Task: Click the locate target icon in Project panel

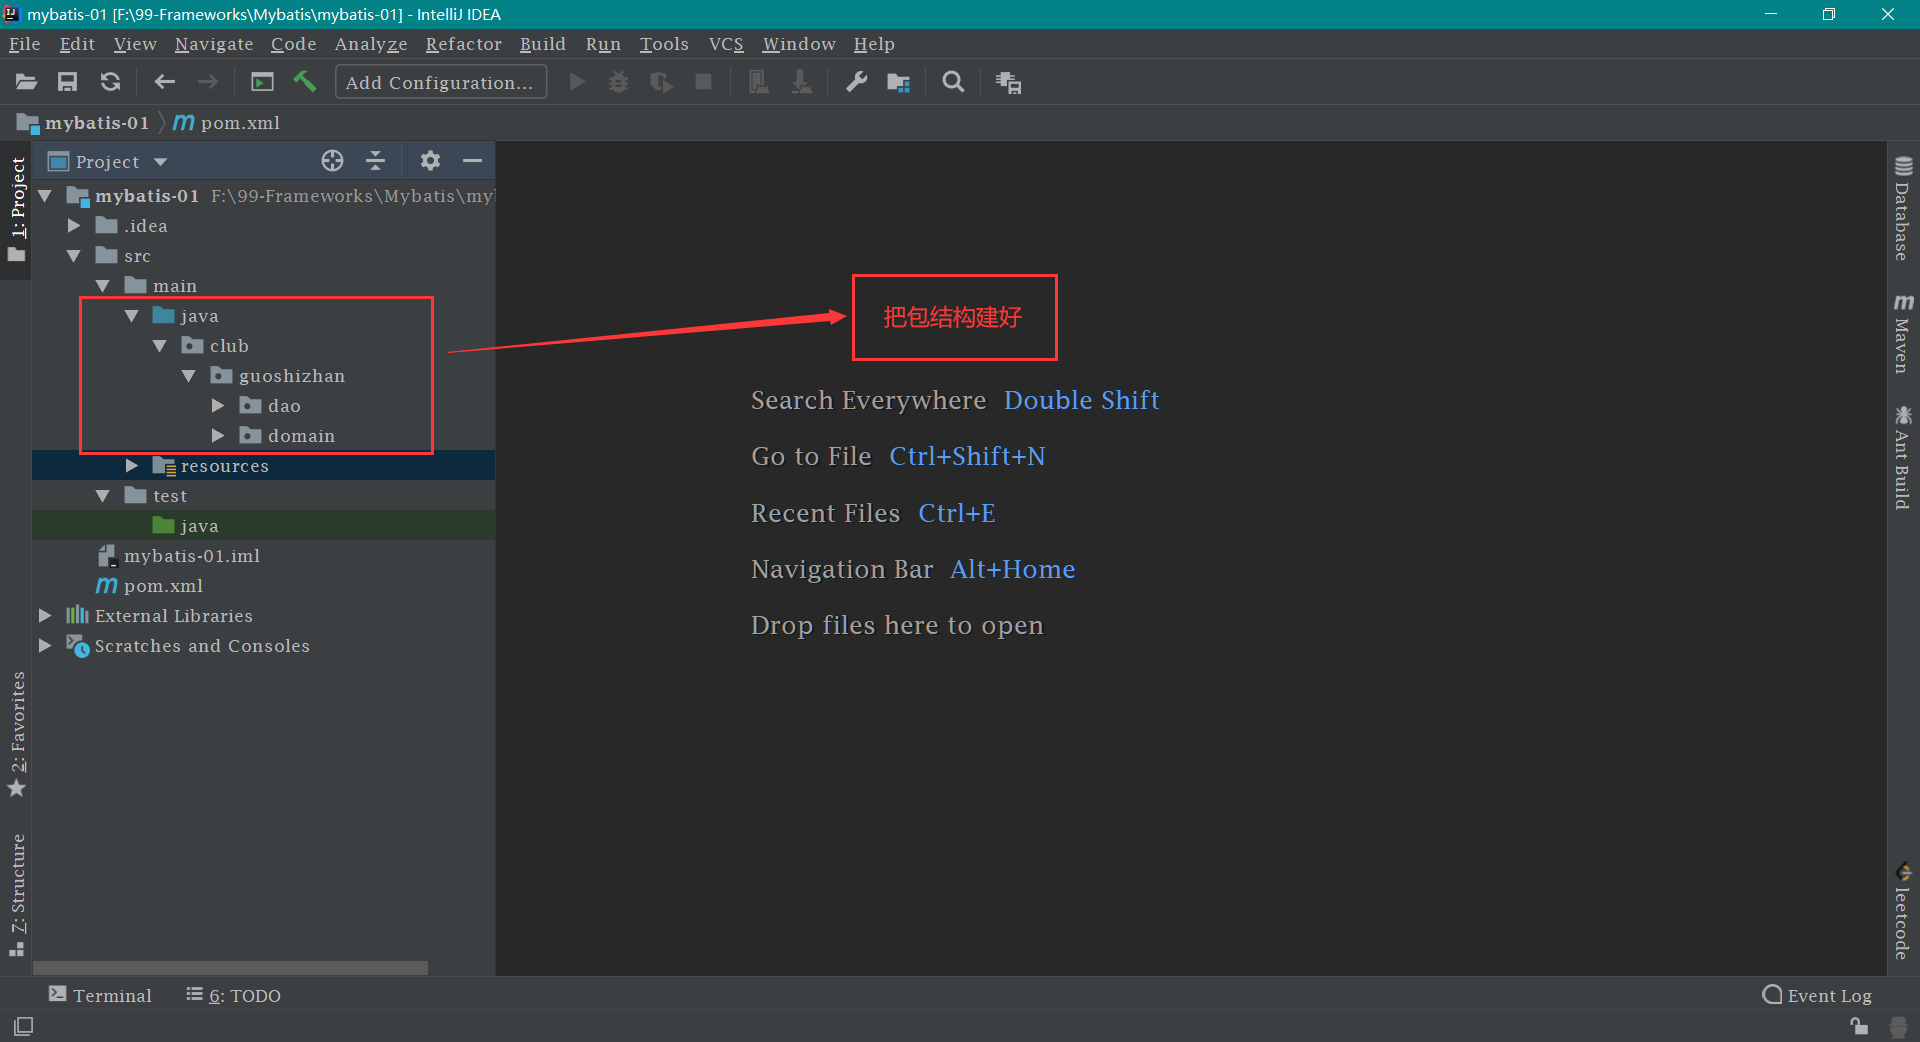Action: pos(332,161)
